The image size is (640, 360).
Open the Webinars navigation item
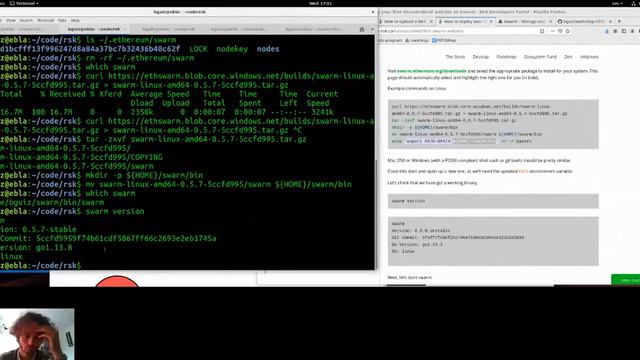(x=589, y=57)
